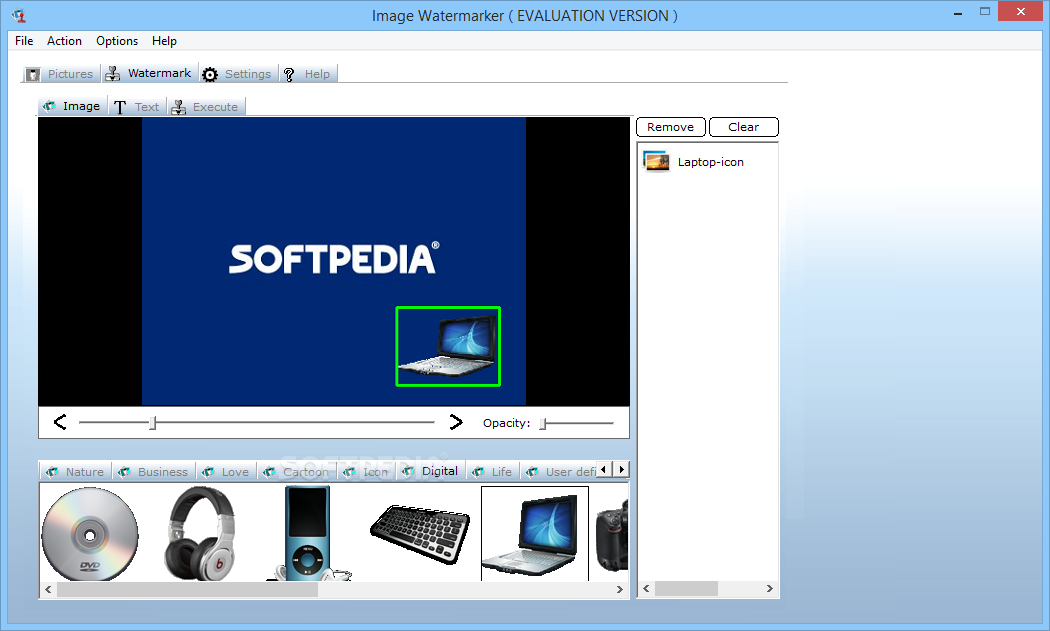Click the previous picture left arrow

coord(60,422)
